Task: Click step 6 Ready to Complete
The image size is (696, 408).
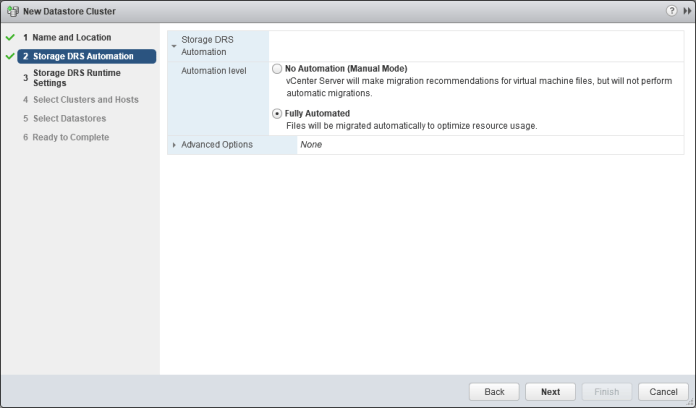Action: click(71, 137)
